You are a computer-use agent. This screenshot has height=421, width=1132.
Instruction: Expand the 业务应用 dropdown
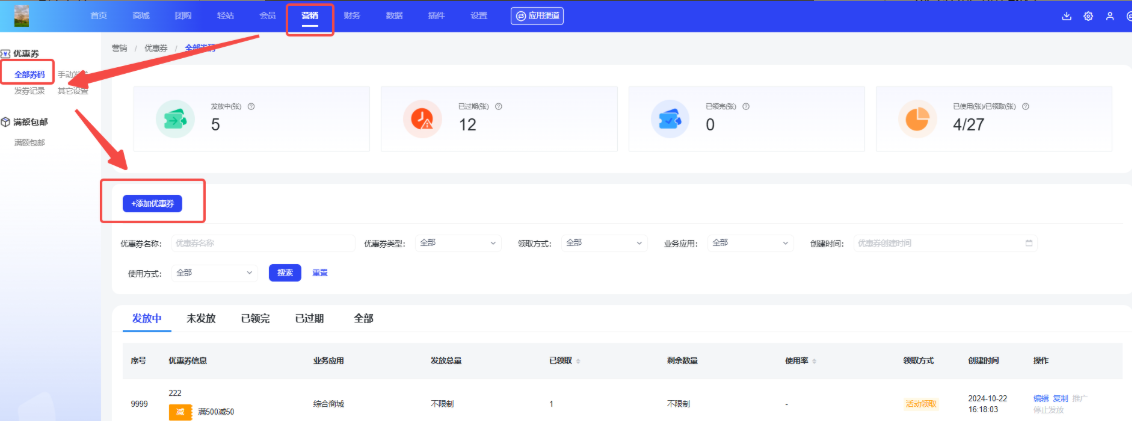(x=750, y=243)
